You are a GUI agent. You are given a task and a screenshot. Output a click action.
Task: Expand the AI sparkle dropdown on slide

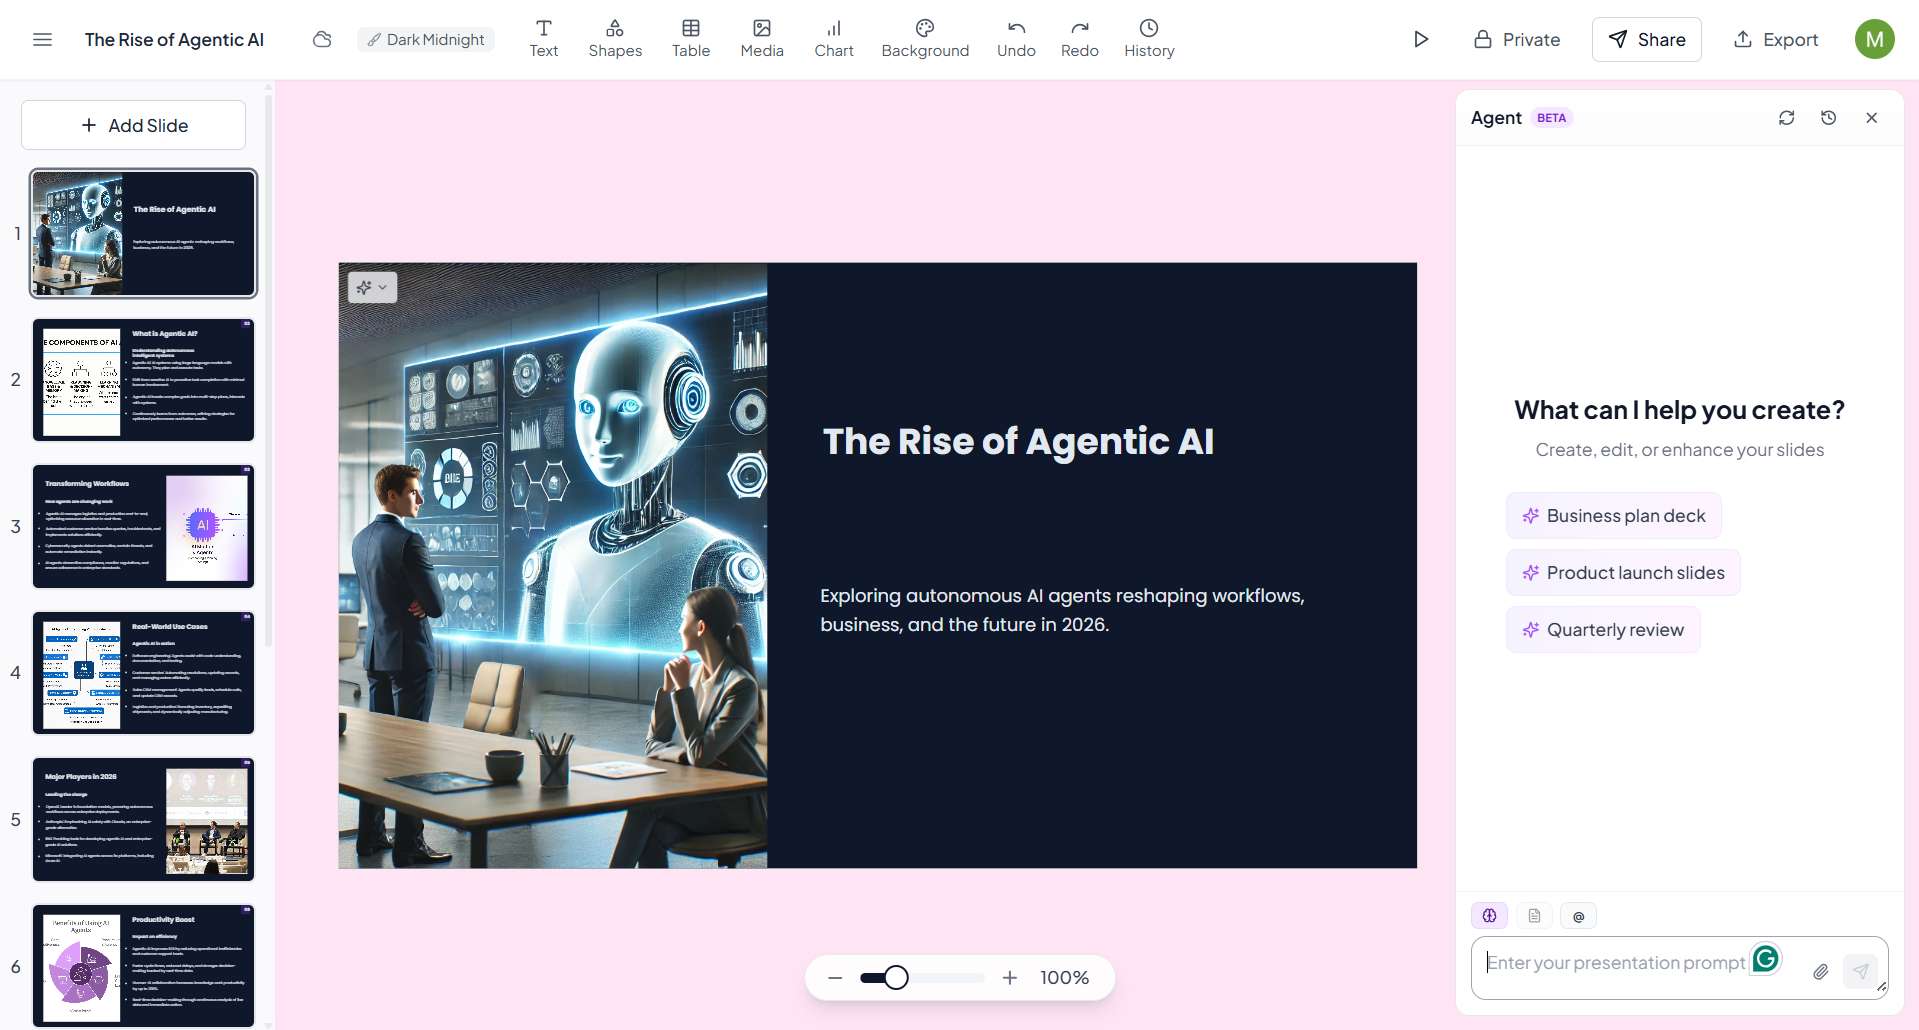pos(372,287)
